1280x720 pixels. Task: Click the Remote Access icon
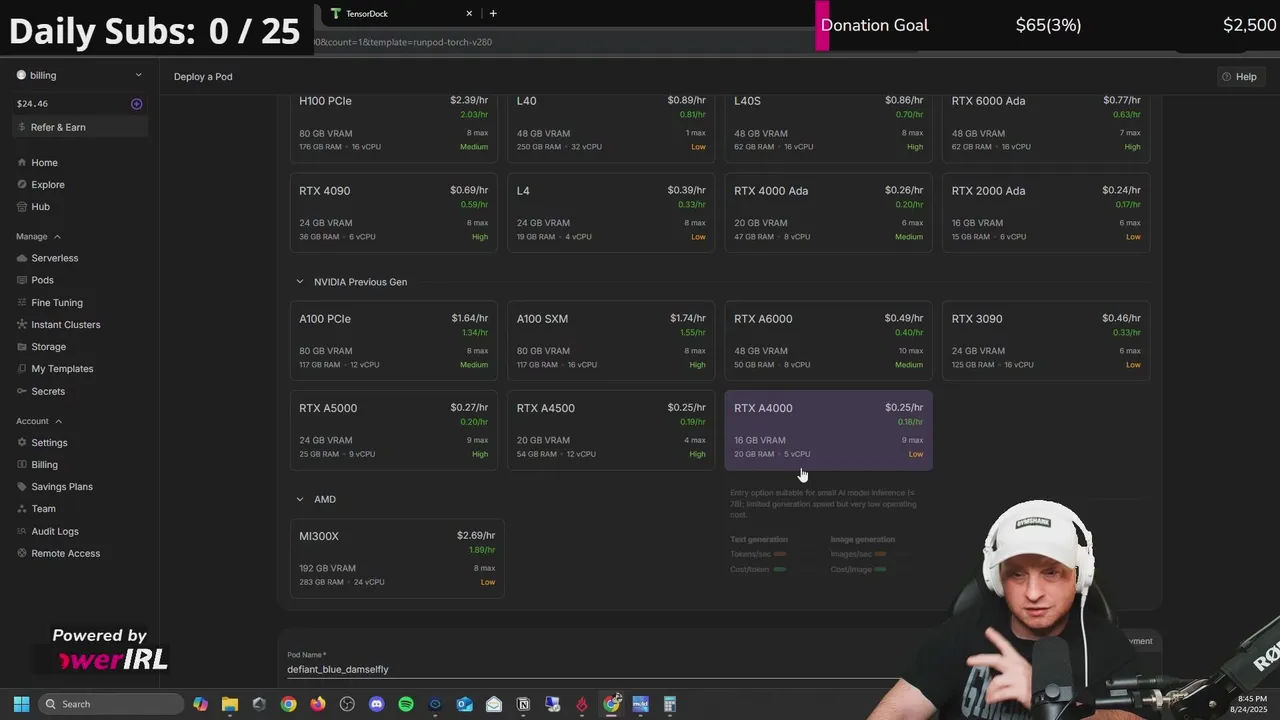click(x=21, y=553)
